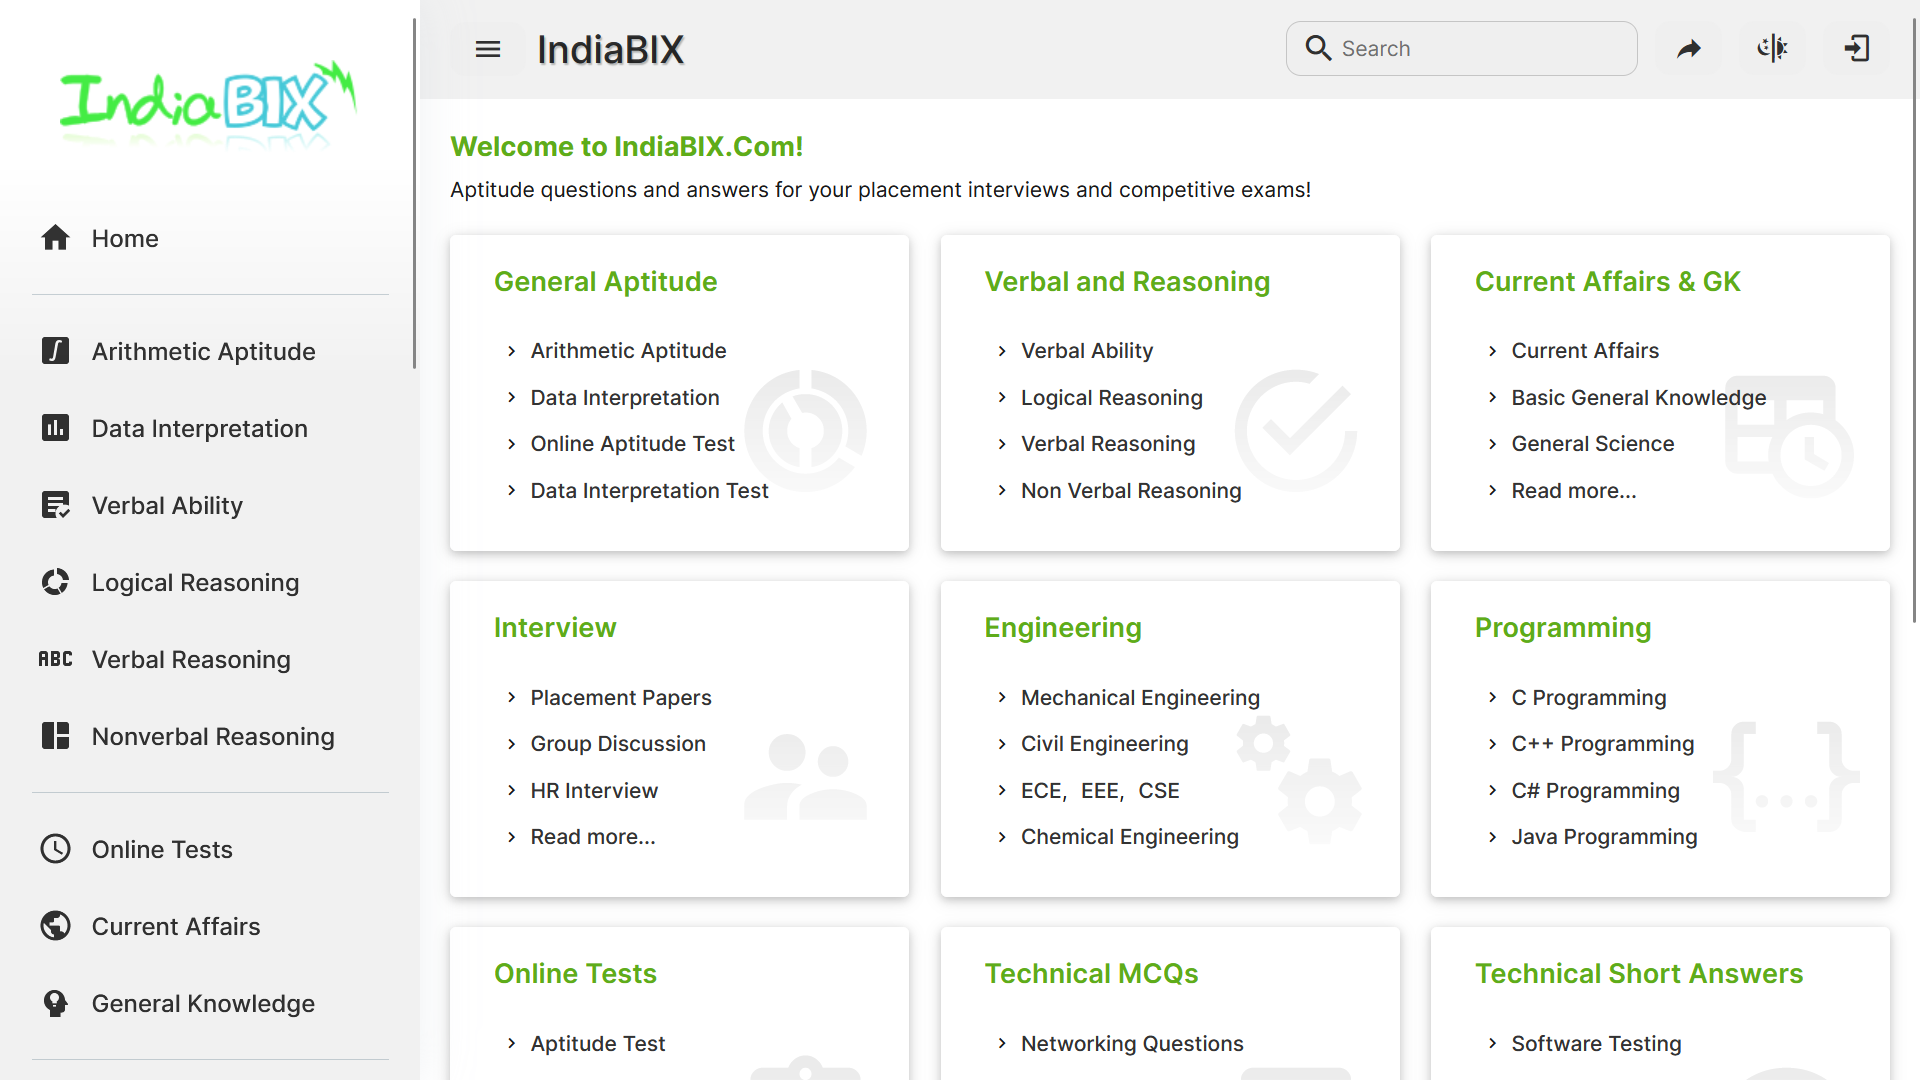Click the Online Tests clock icon
1920x1080 pixels.
[55, 849]
